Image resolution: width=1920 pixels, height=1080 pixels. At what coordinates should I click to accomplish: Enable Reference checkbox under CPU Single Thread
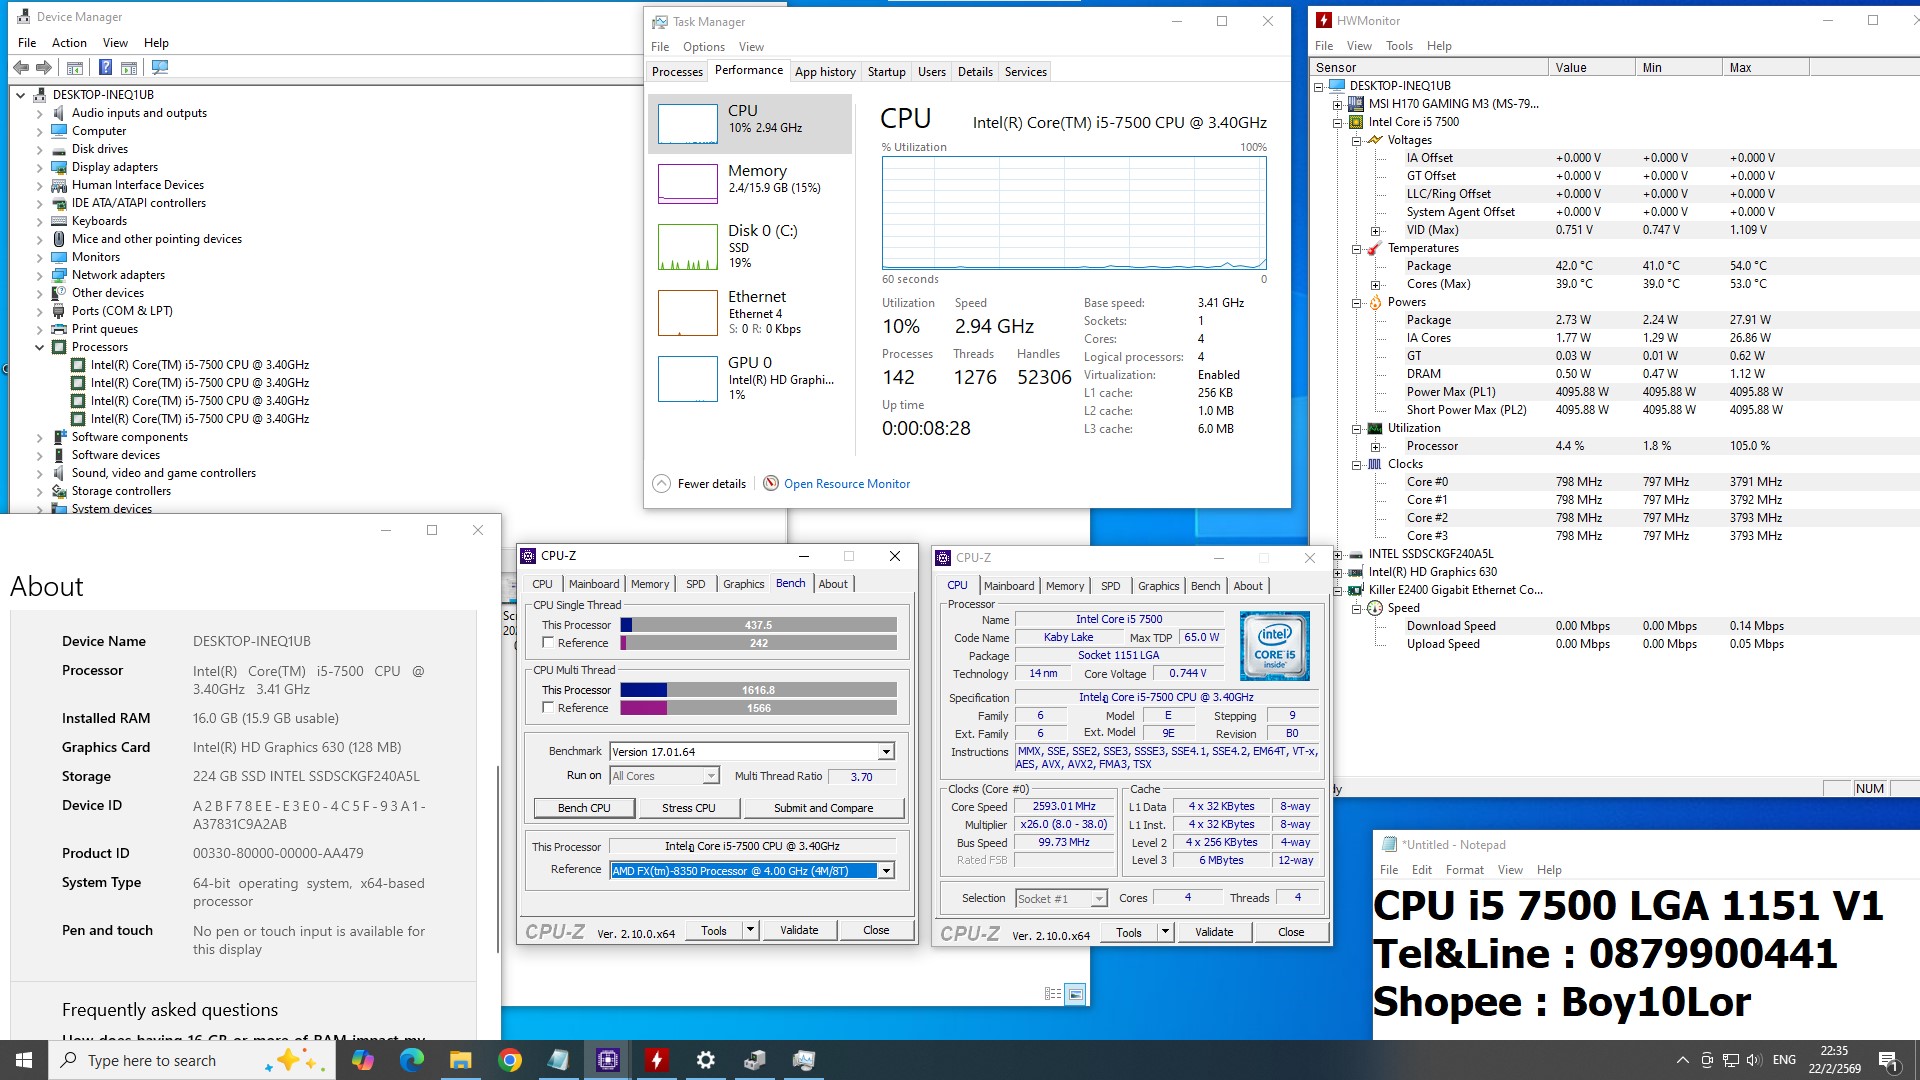548,643
